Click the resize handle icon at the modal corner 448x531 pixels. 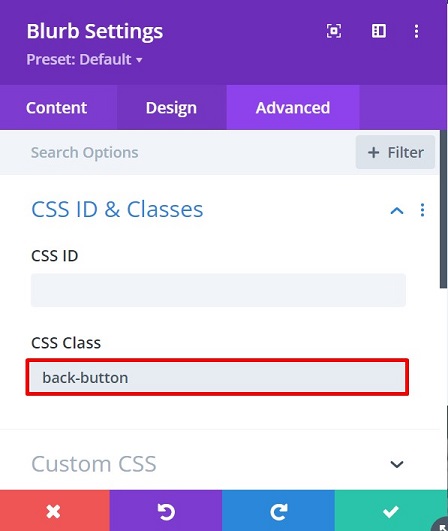click(x=442, y=524)
